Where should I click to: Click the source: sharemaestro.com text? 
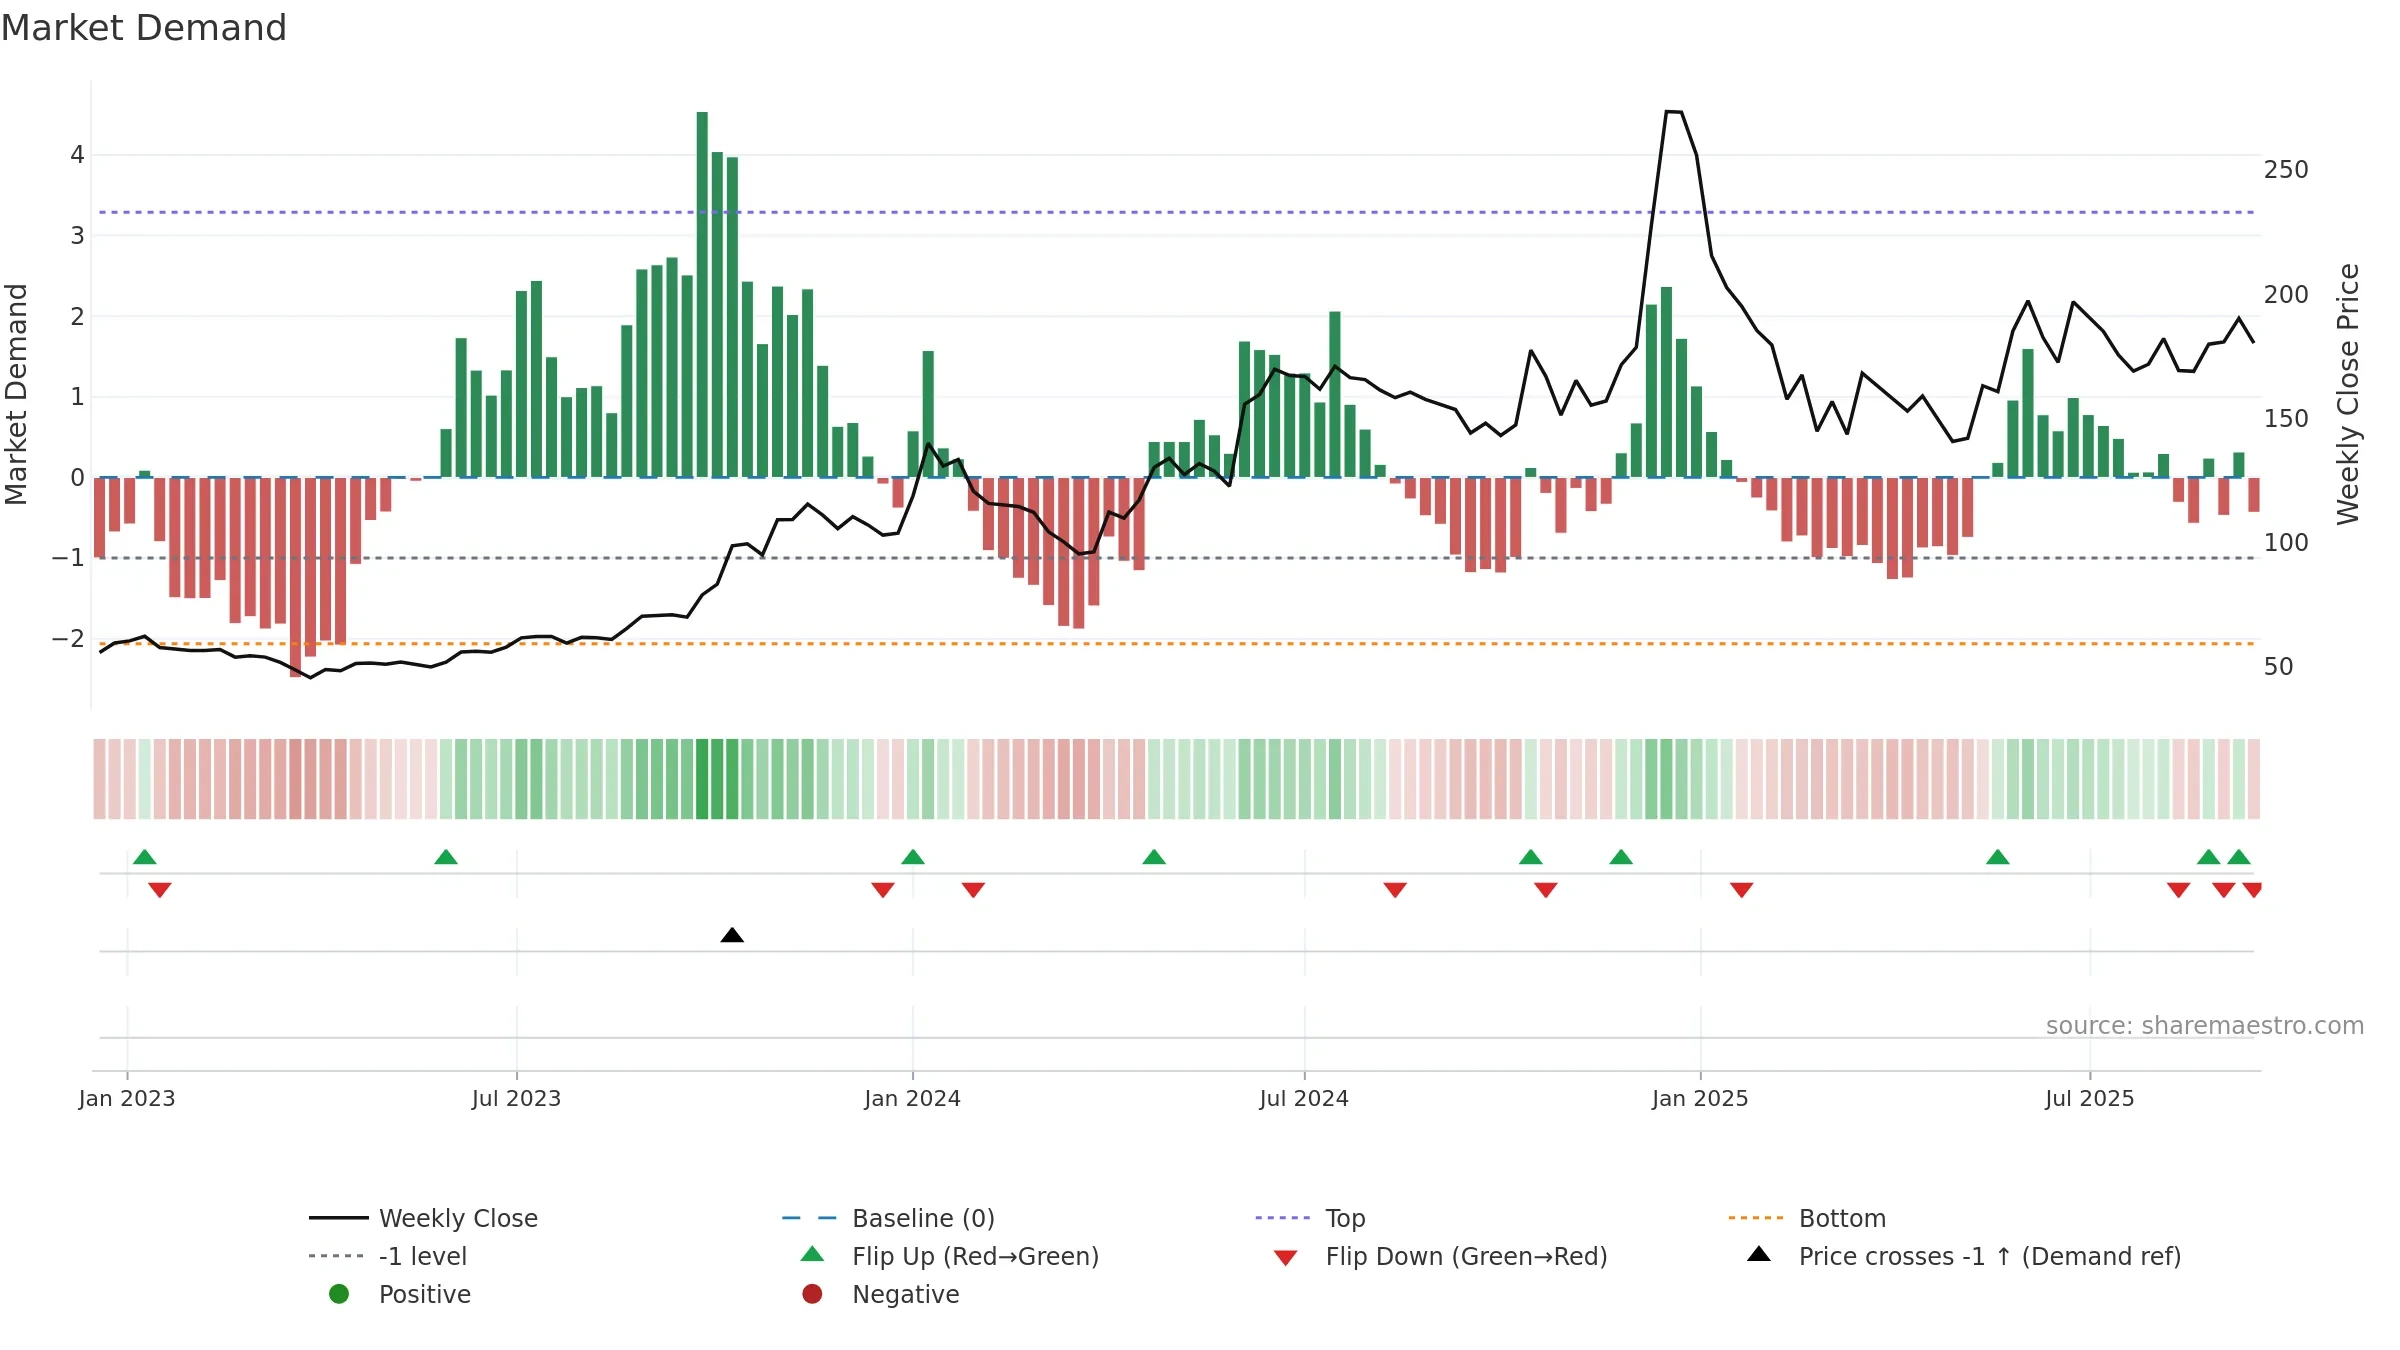[x=2205, y=1026]
